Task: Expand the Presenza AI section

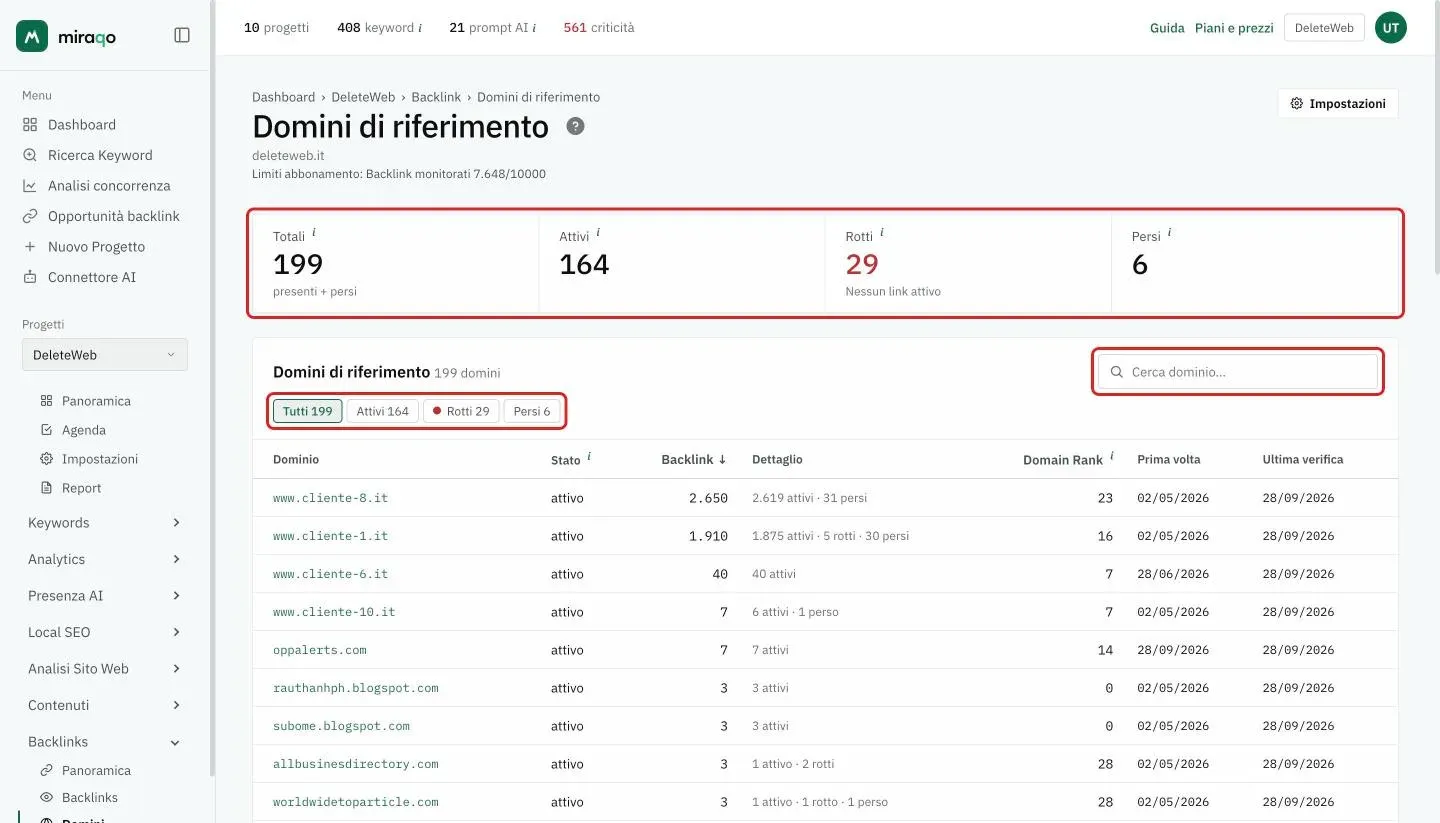Action: pos(104,596)
